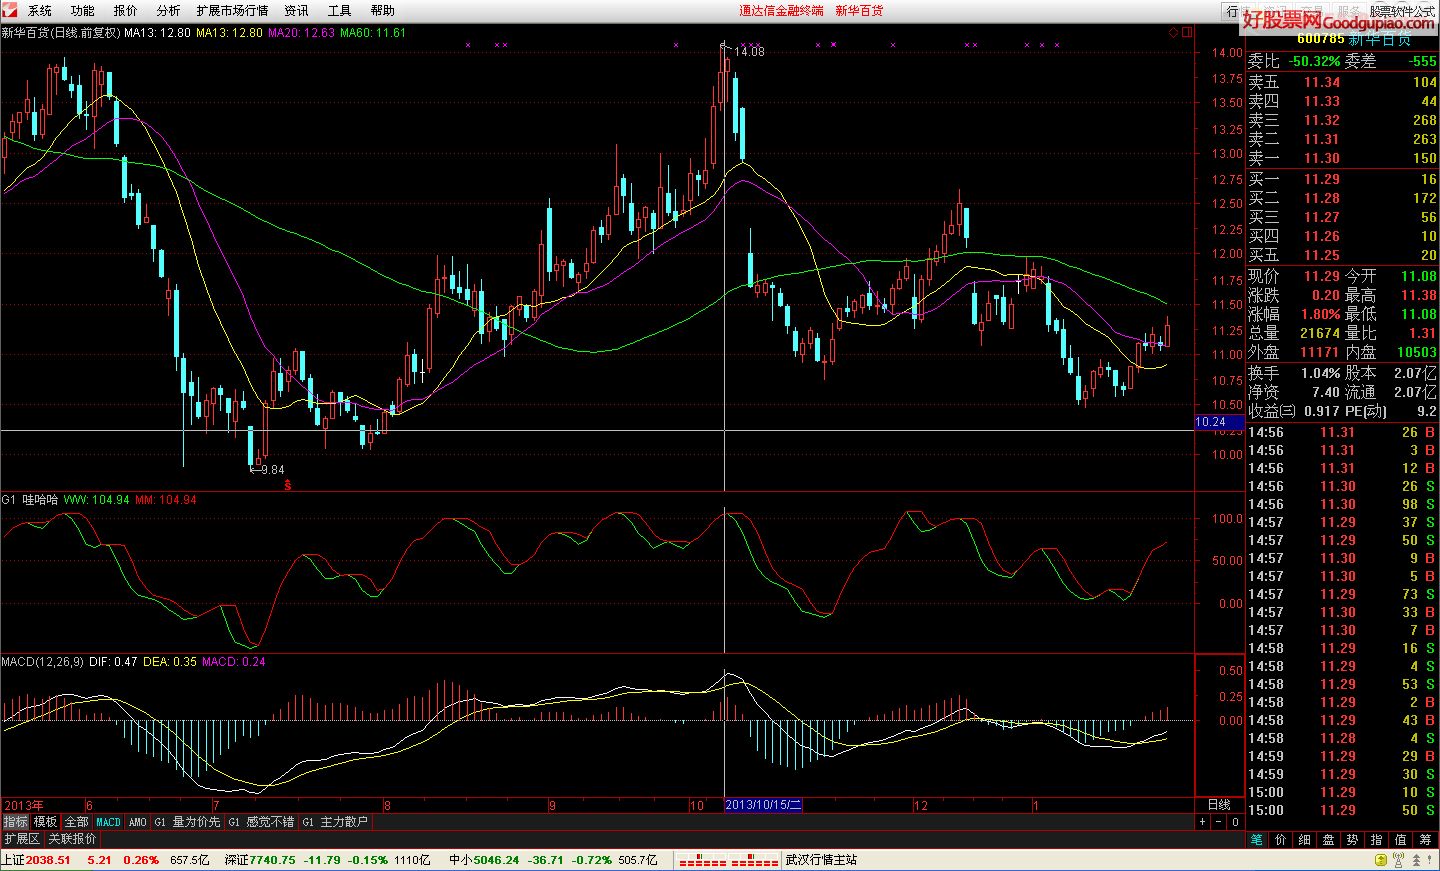Click the 2013/10/15/二 date marker on timeline

(763, 805)
